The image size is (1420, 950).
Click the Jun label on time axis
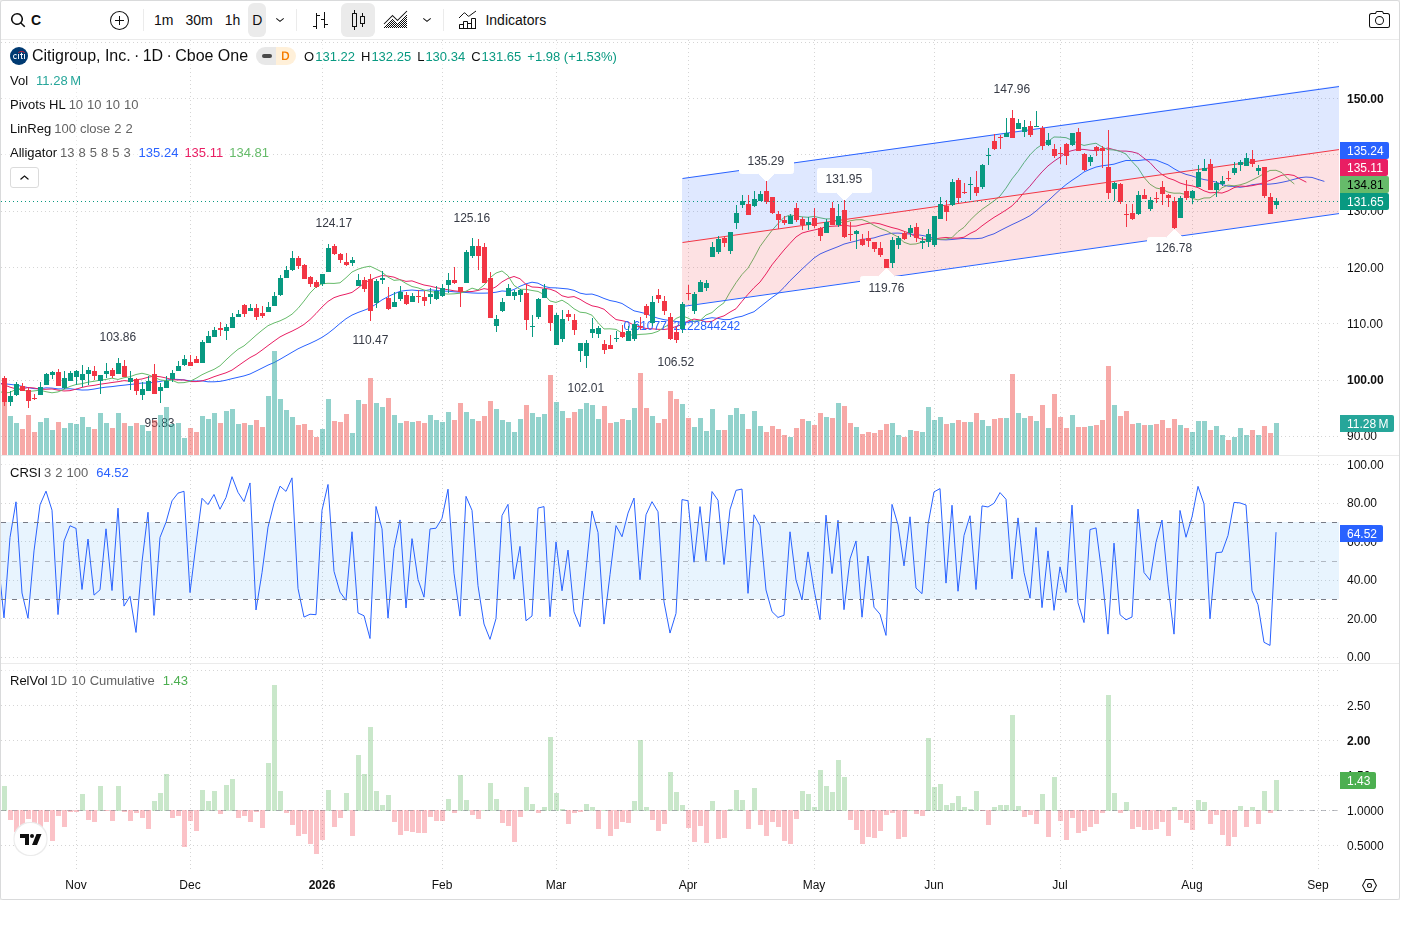[x=934, y=885]
